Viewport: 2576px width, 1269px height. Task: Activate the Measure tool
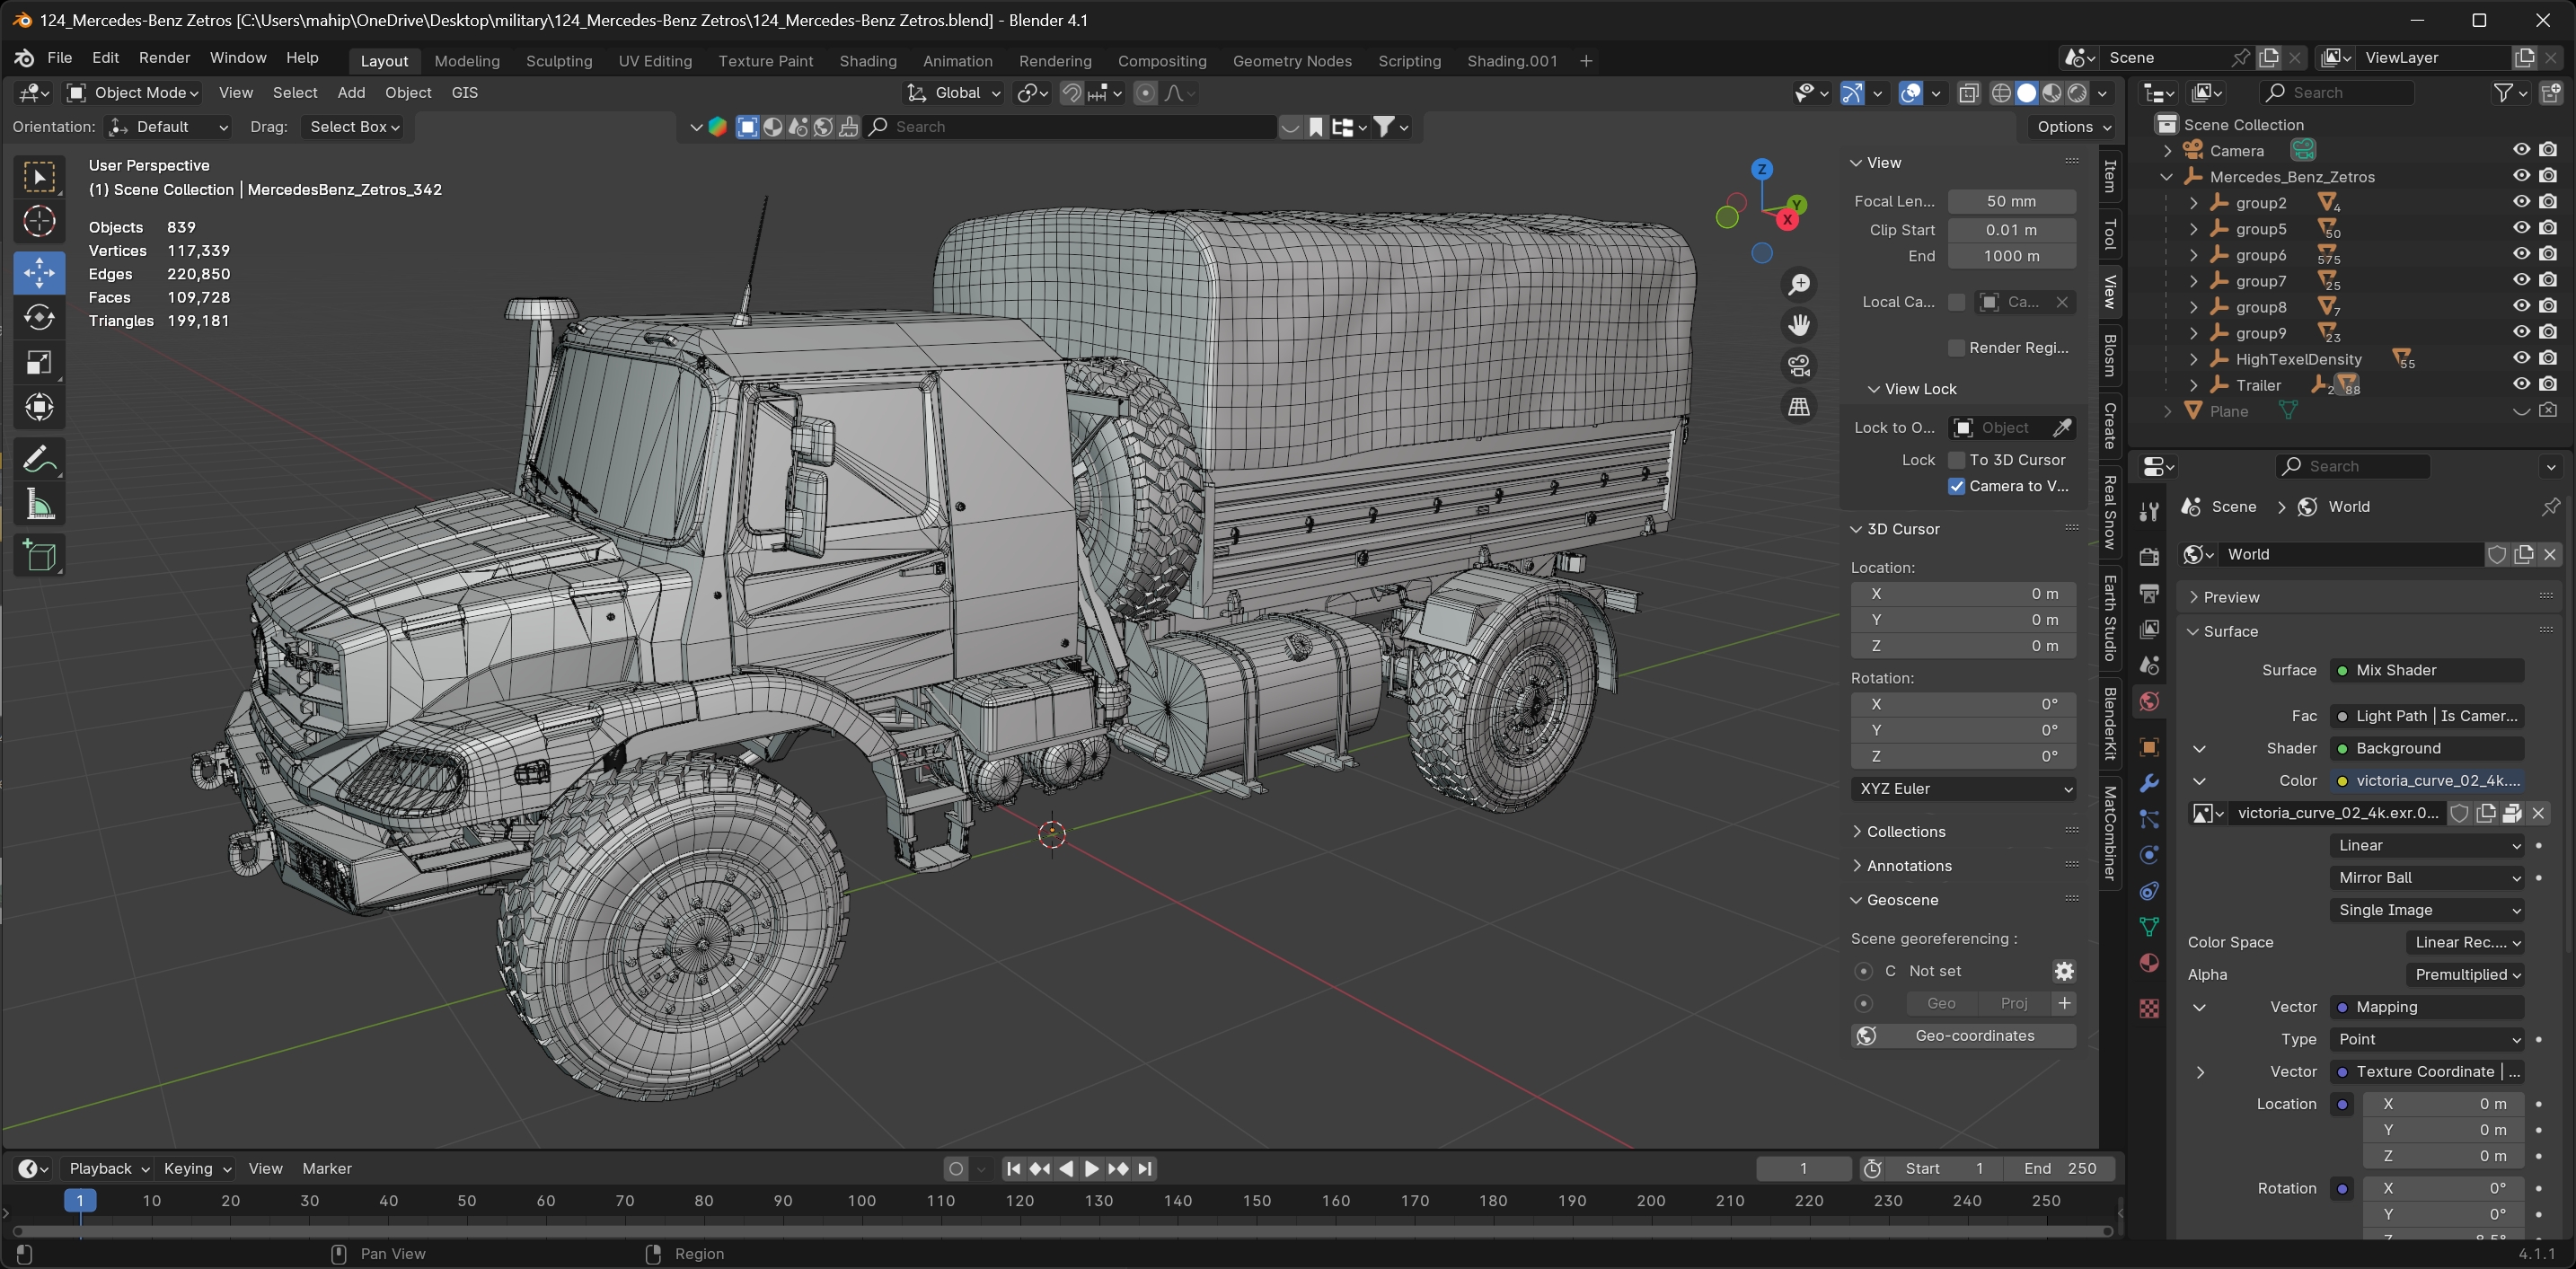point(39,505)
